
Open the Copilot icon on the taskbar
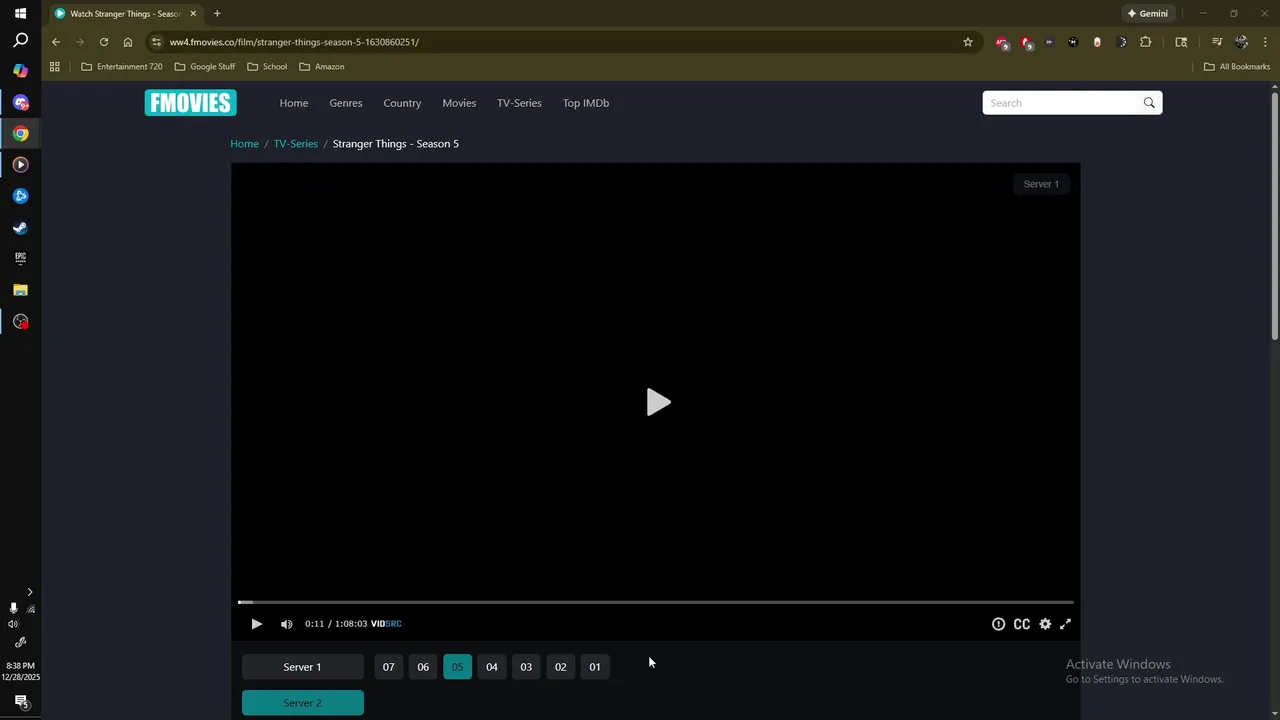point(20,71)
